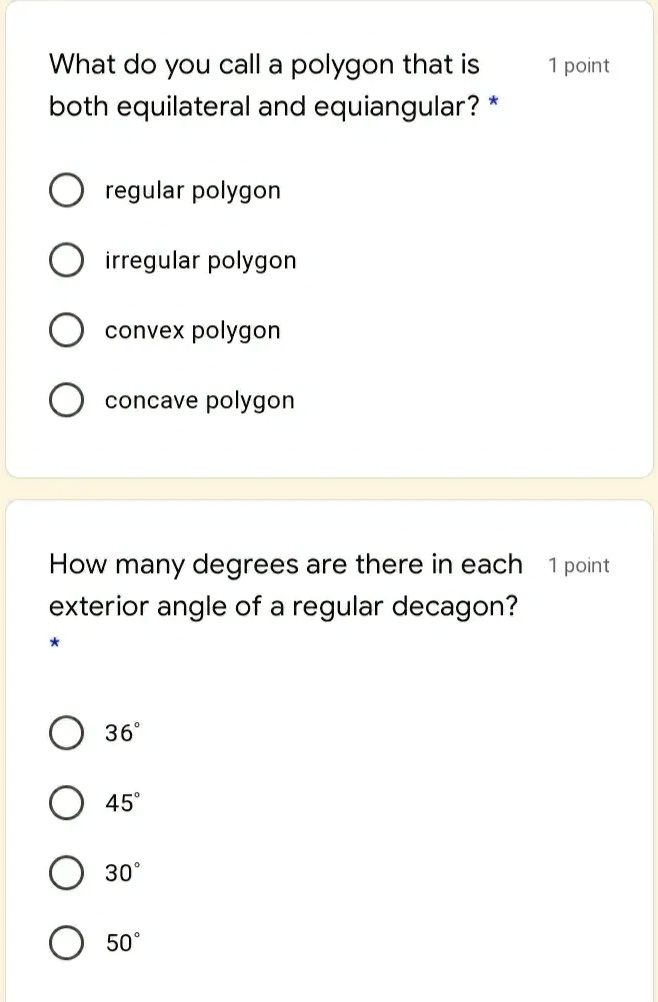Viewport: 658px width, 1002px height.
Task: Click the "irregular polygon" option text
Action: coord(201,261)
